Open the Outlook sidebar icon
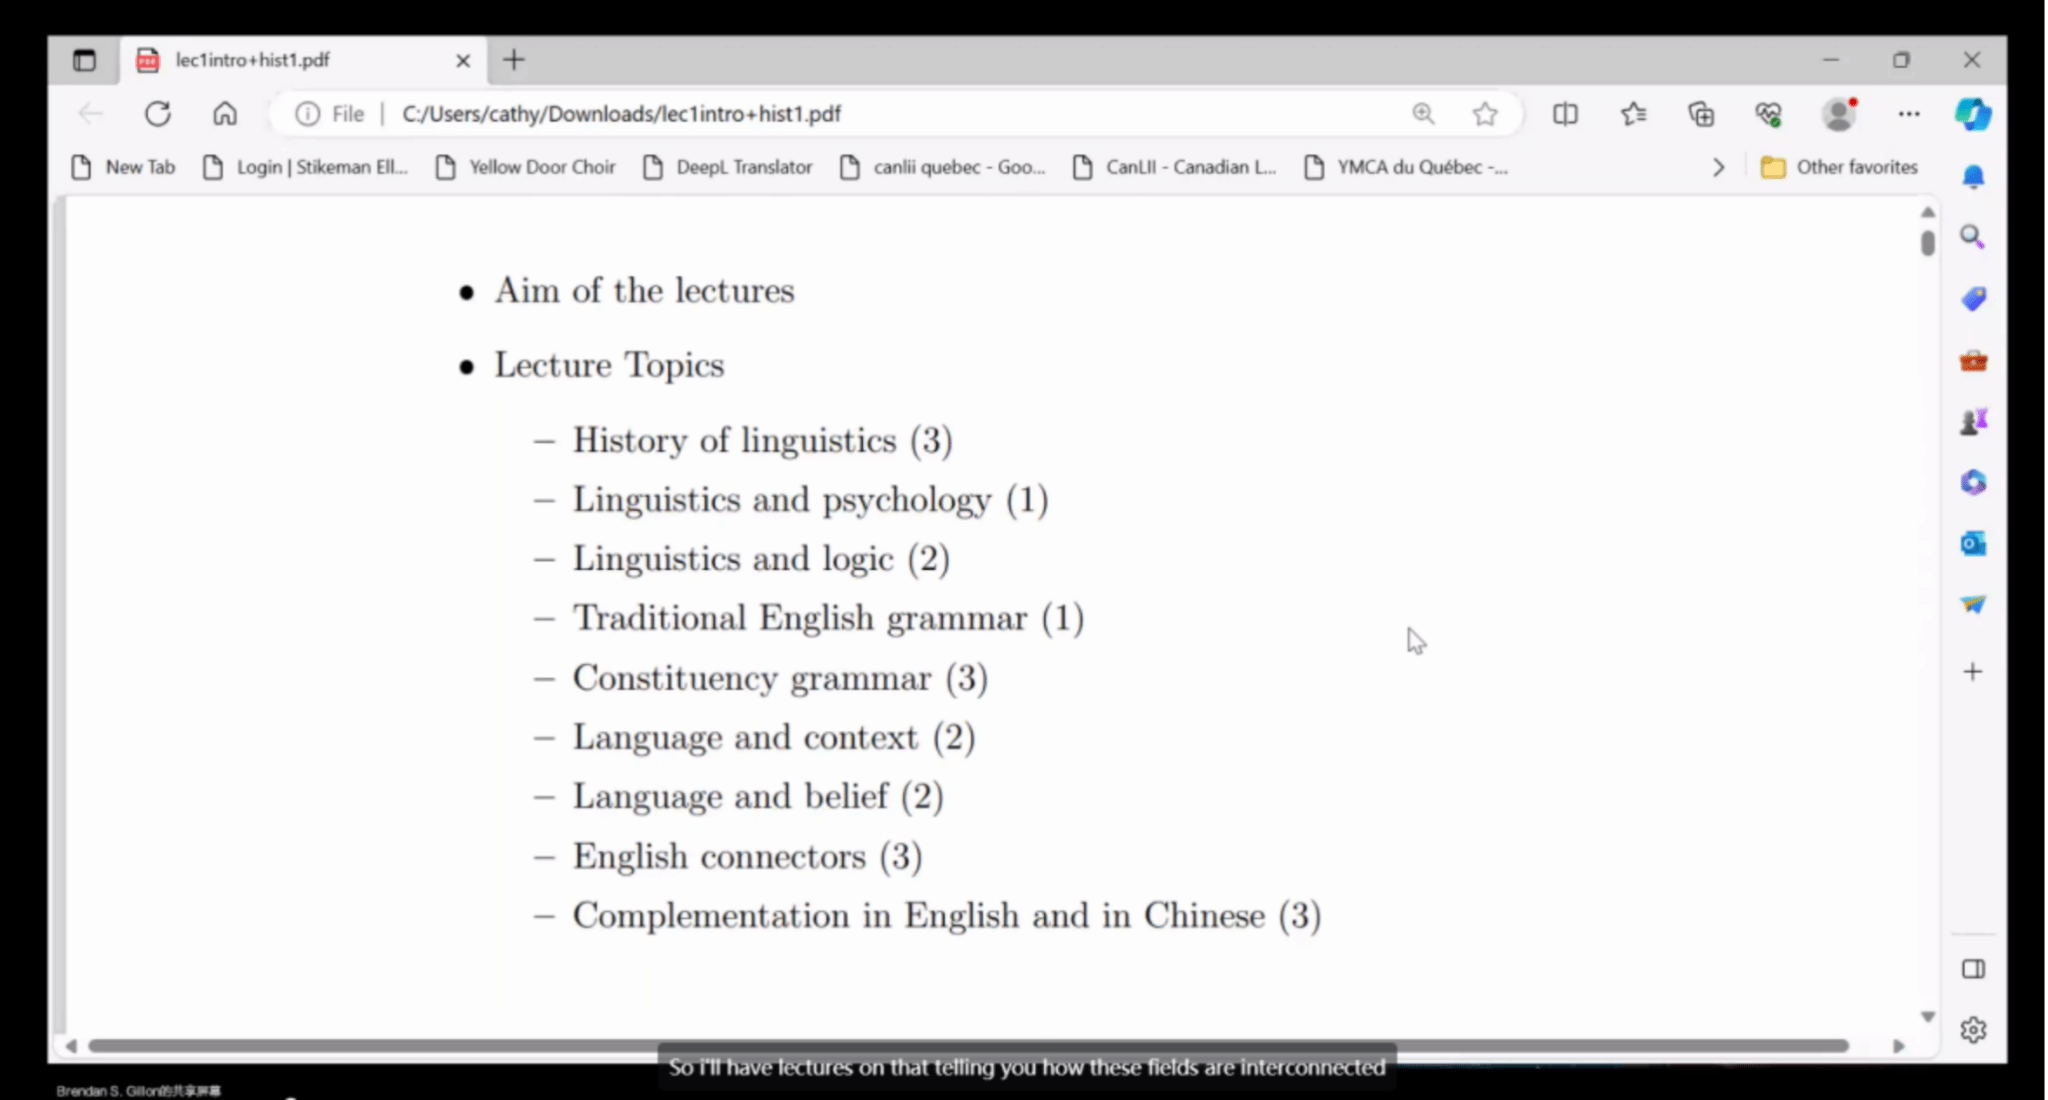This screenshot has width=2048, height=1100. click(1972, 544)
